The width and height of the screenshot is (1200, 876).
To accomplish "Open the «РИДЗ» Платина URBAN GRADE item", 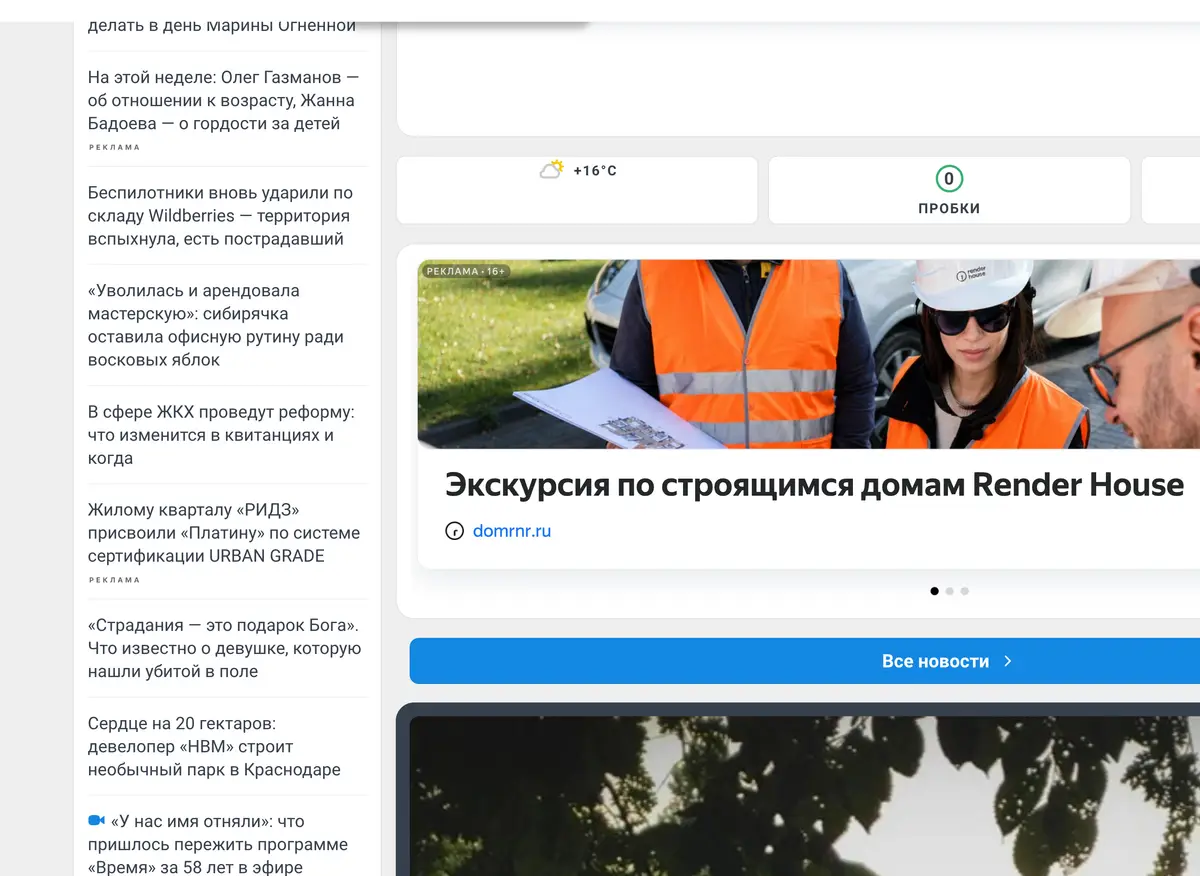I will (224, 533).
